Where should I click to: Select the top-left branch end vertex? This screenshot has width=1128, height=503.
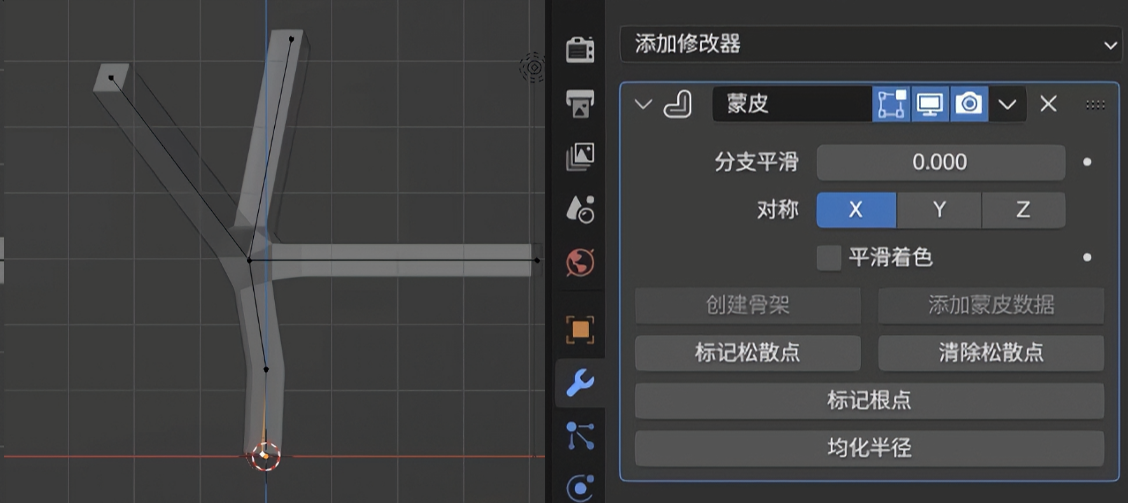pos(112,77)
